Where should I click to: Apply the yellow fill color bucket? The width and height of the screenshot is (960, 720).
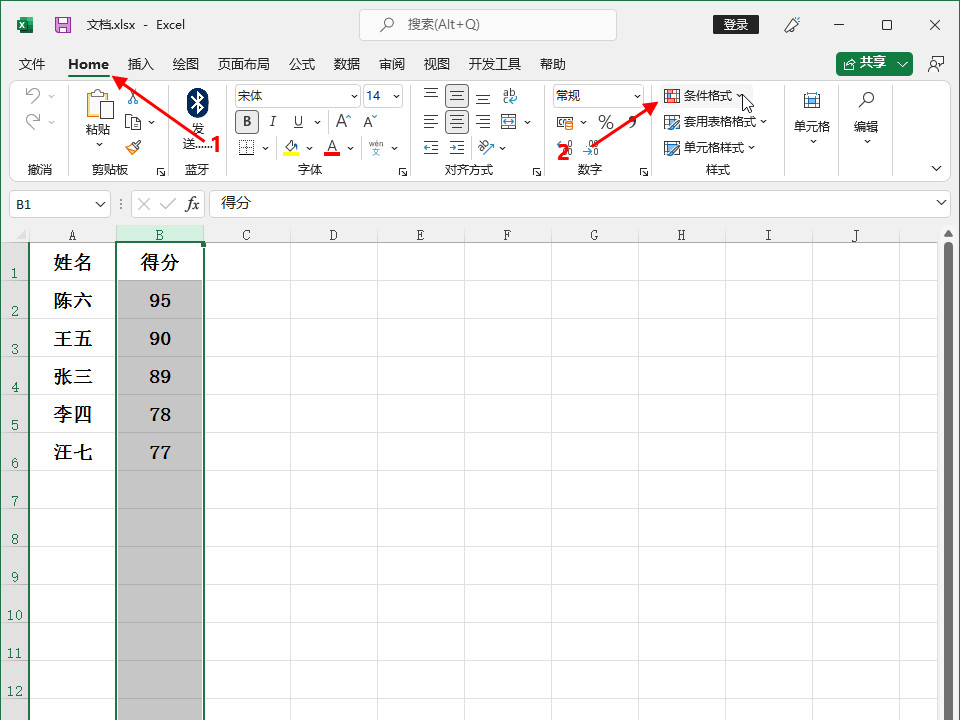(x=291, y=148)
